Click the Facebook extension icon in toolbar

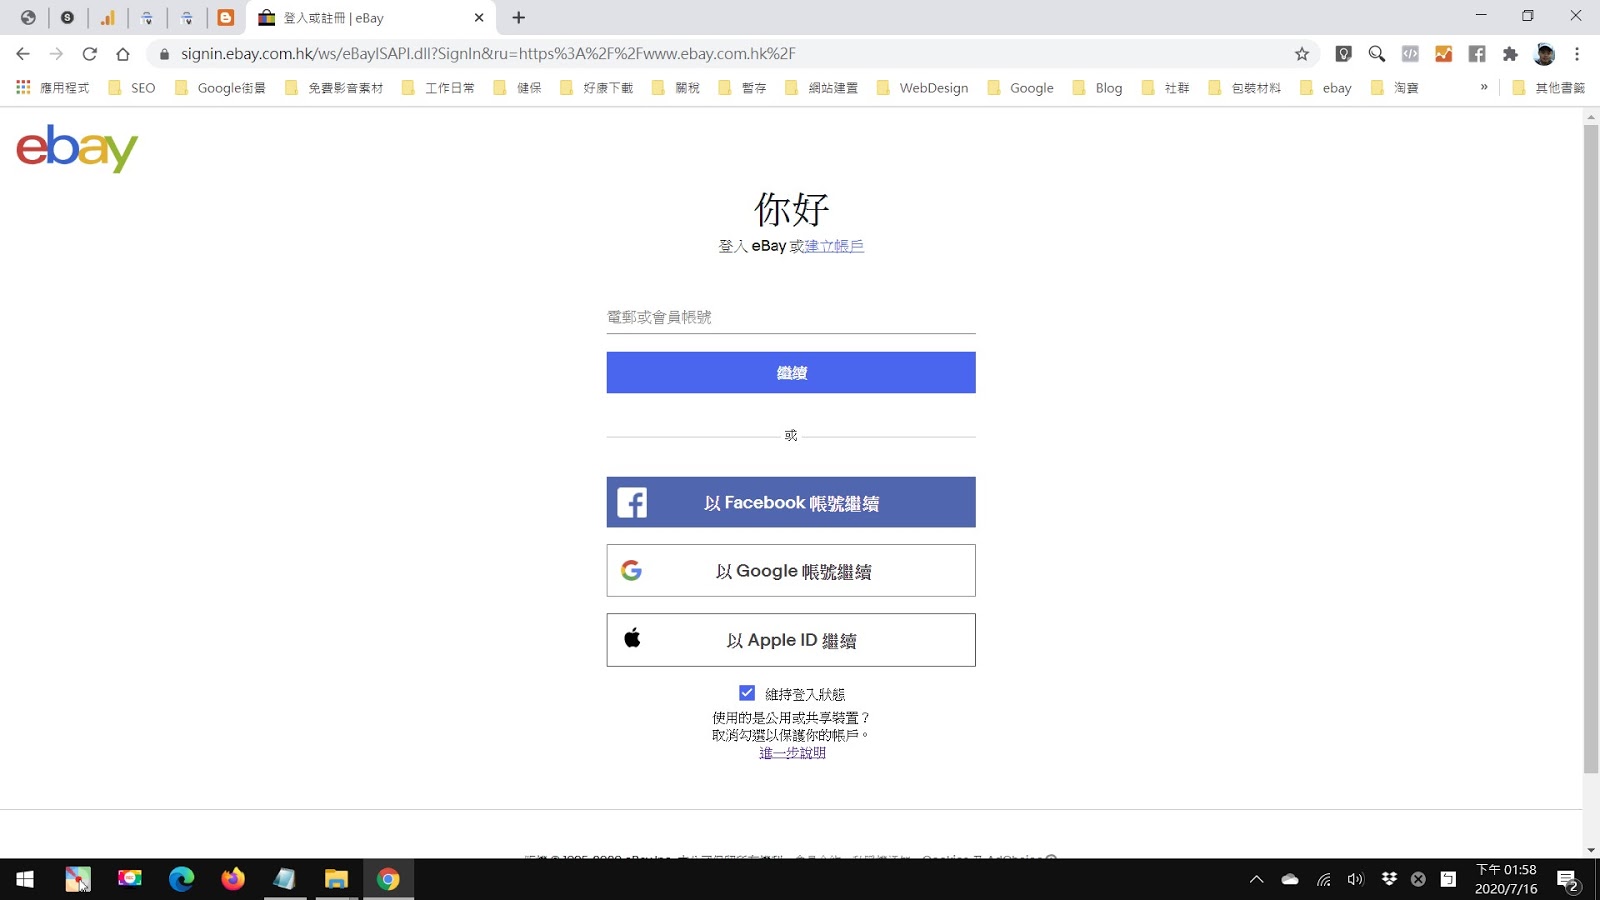(x=1477, y=54)
